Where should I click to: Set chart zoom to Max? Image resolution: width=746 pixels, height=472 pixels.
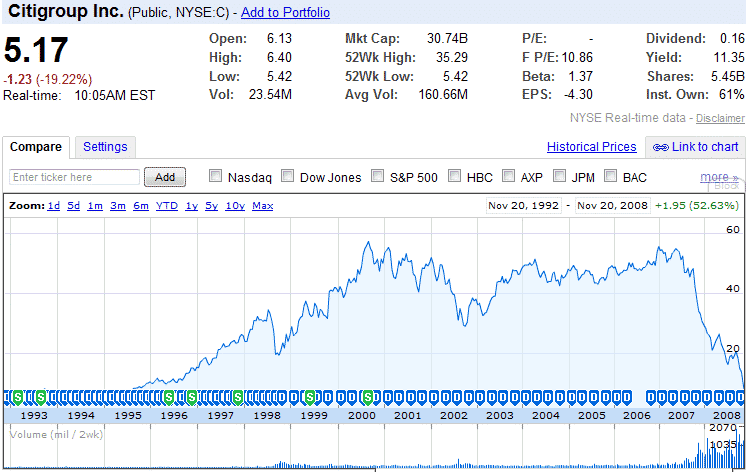point(263,206)
